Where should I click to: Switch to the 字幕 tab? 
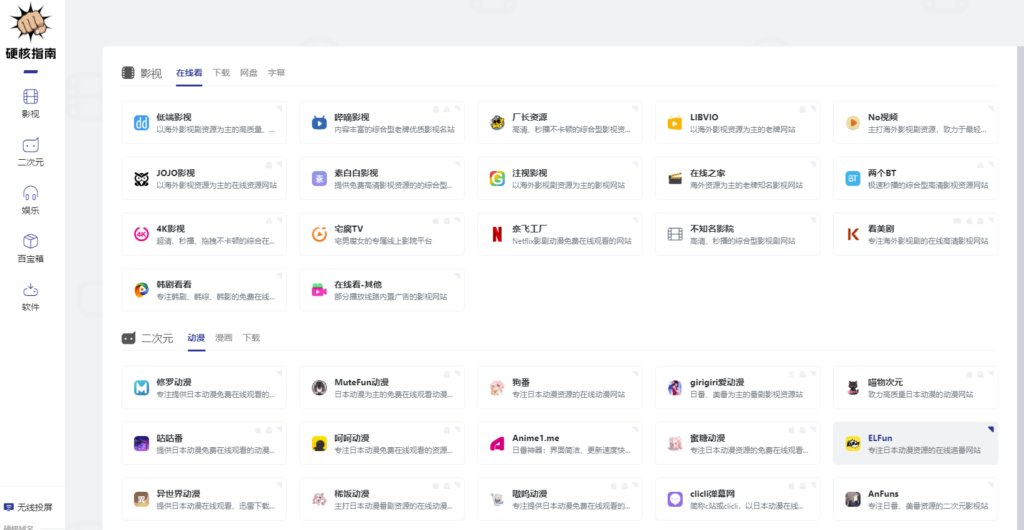(276, 73)
